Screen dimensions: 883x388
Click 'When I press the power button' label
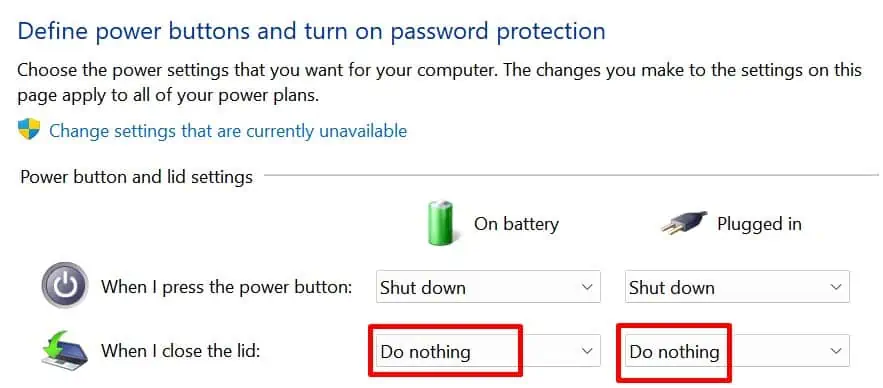coord(226,287)
